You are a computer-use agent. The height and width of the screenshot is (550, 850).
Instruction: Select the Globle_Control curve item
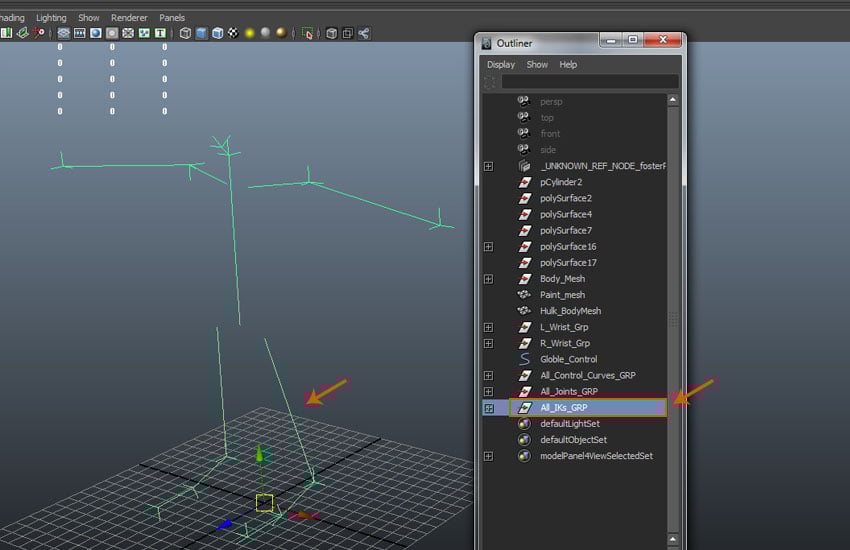568,359
